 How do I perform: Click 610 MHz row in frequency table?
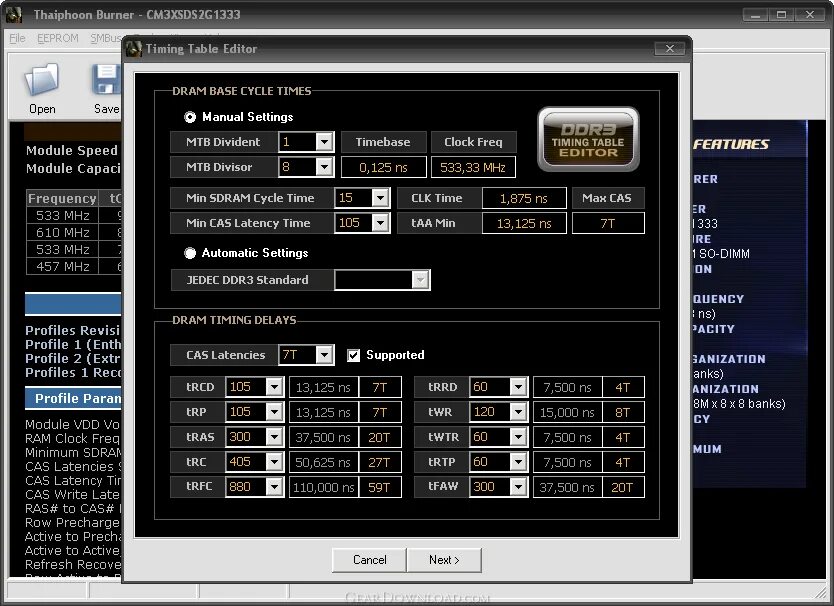[x=74, y=233]
